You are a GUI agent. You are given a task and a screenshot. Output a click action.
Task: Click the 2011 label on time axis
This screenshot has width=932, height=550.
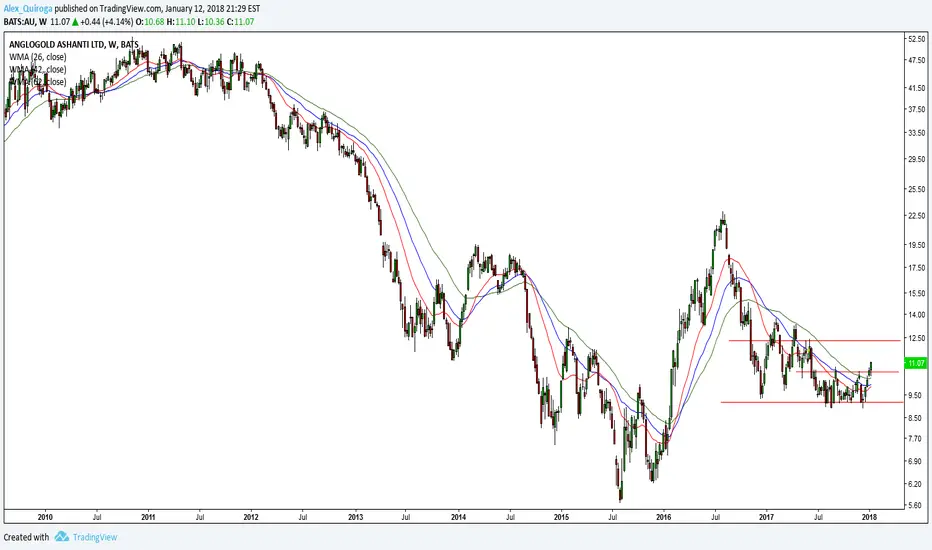click(148, 517)
